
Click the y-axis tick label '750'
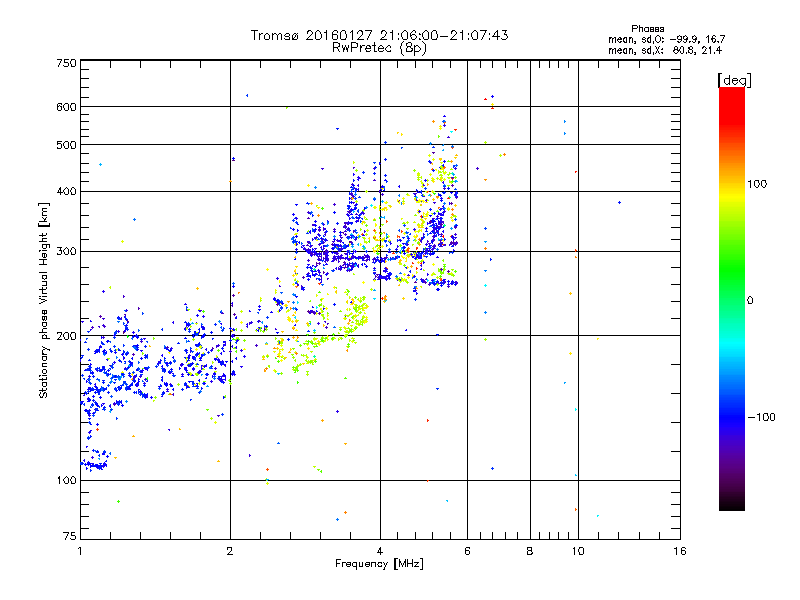66,63
